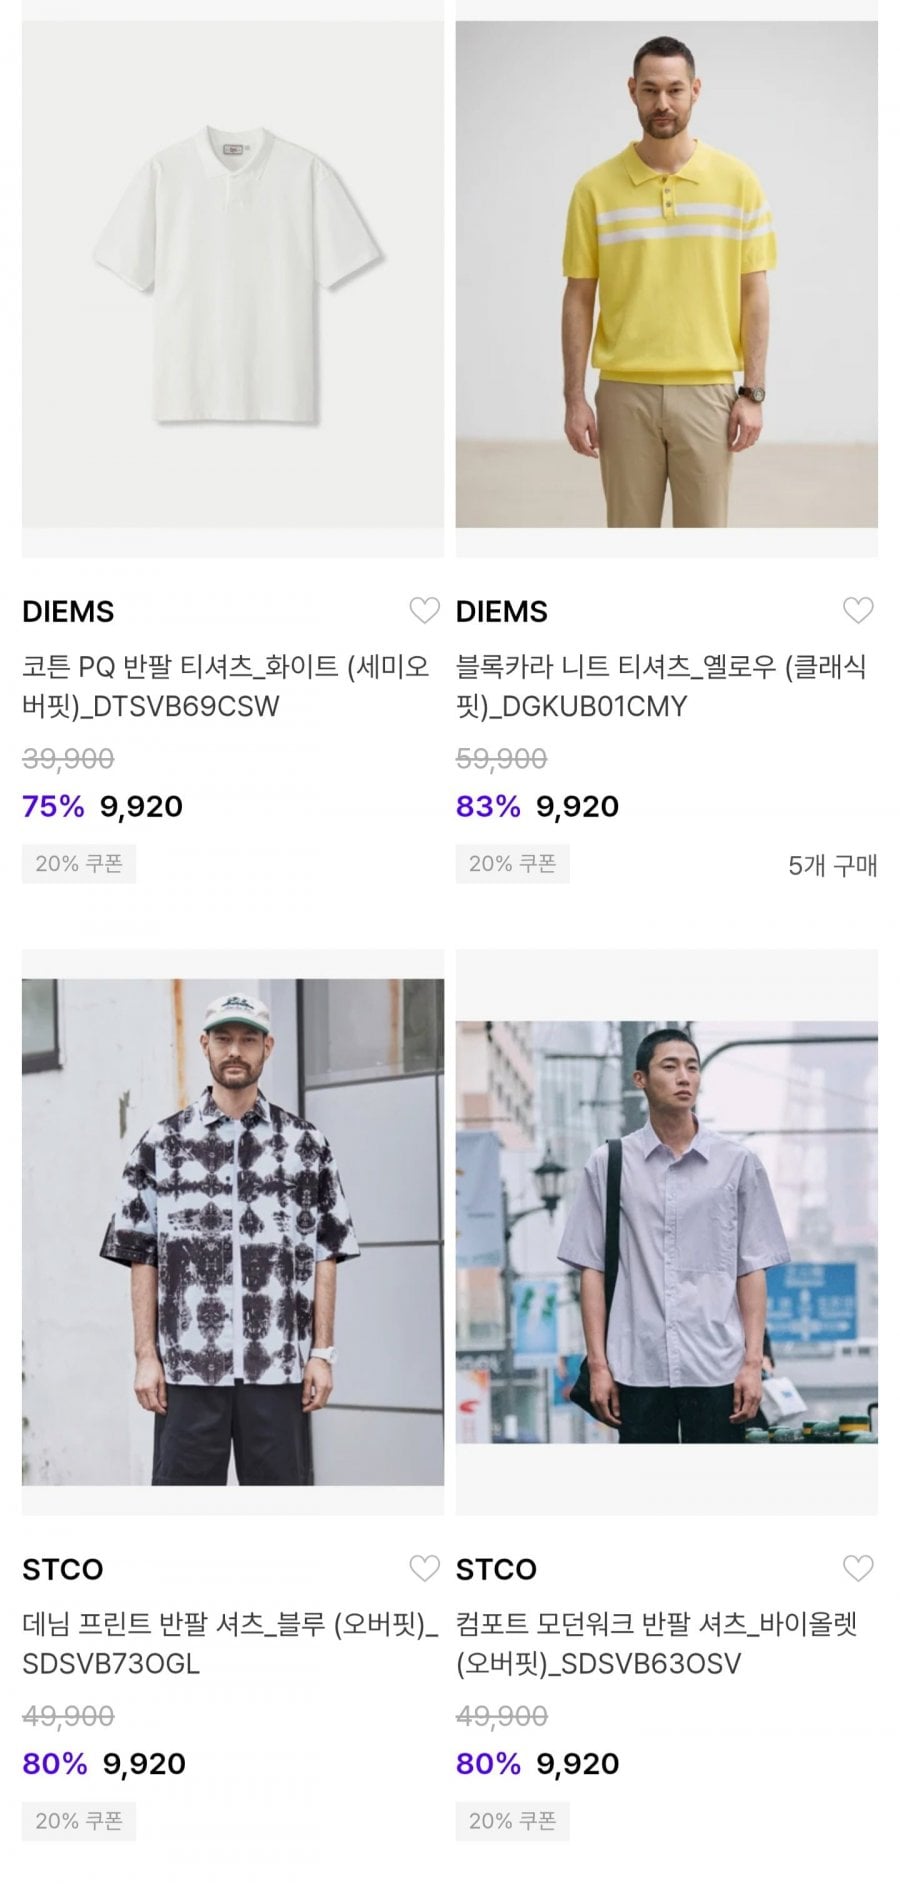The width and height of the screenshot is (900, 1884).
Task: Open DIEMS brand above white tee
Action: [68, 611]
